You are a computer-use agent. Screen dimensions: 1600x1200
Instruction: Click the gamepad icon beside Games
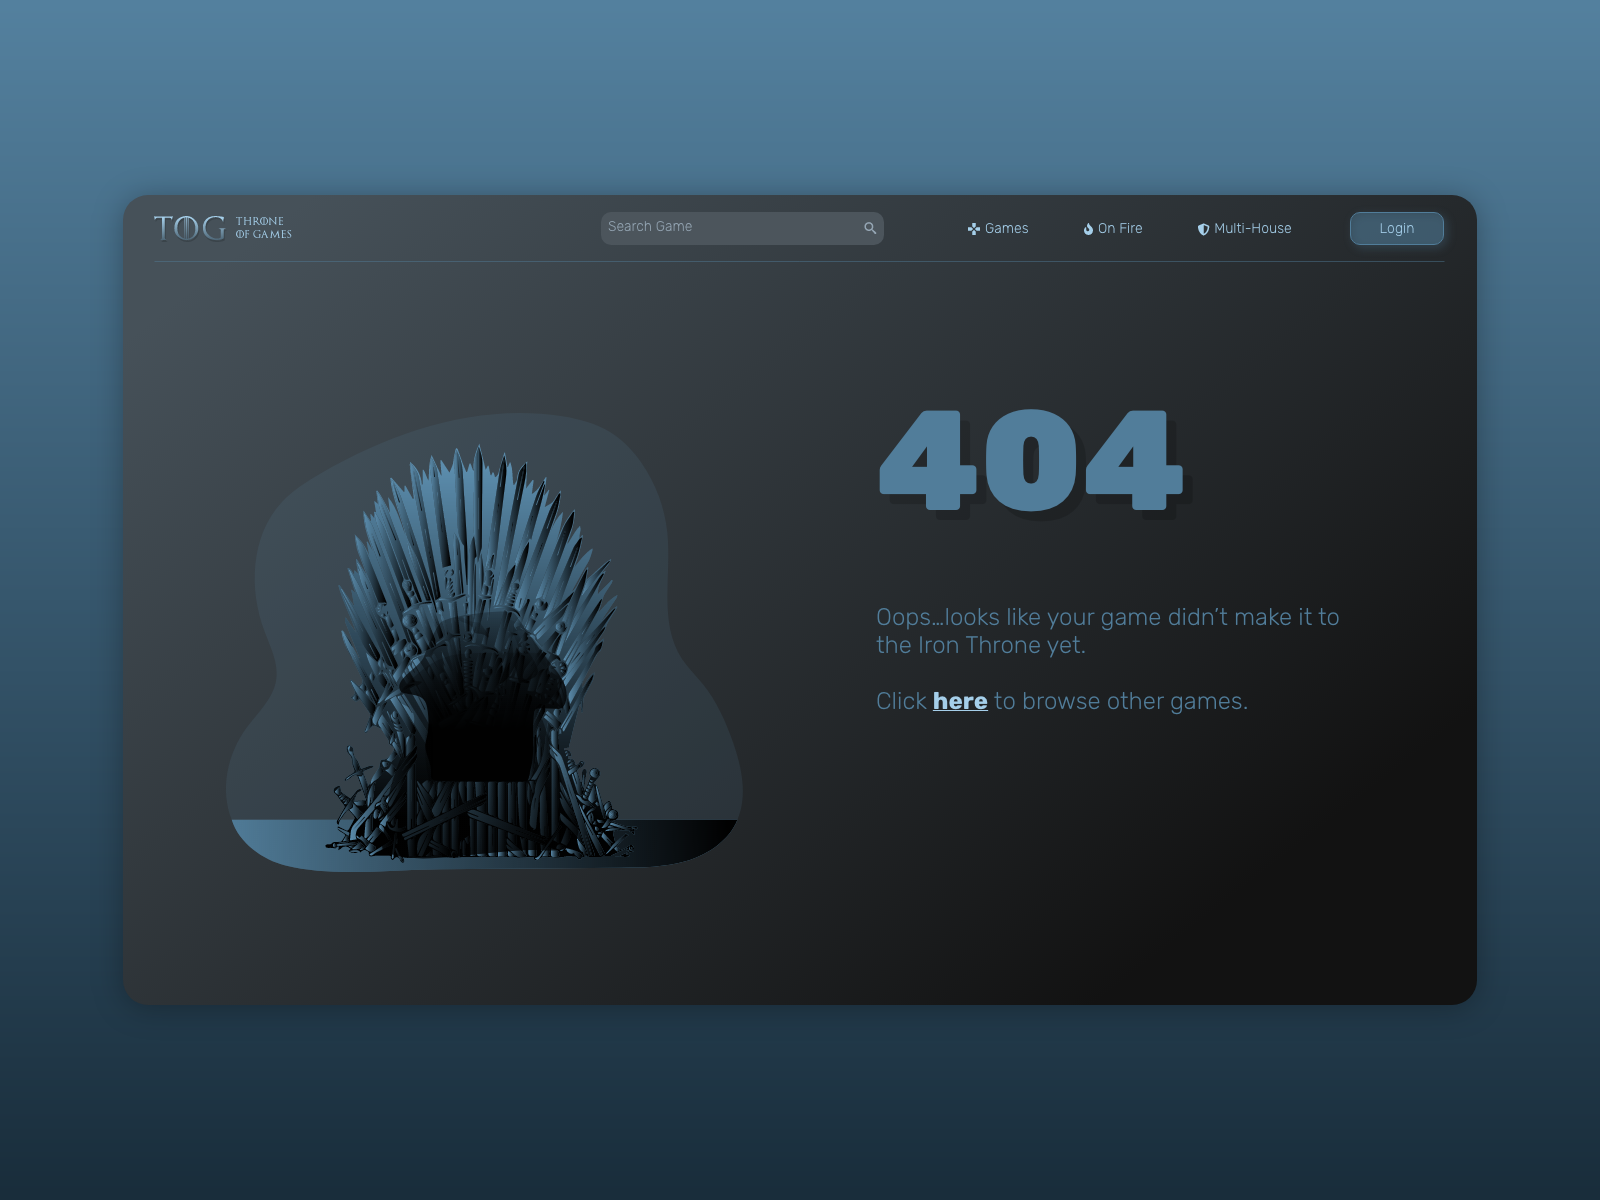pyautogui.click(x=973, y=229)
